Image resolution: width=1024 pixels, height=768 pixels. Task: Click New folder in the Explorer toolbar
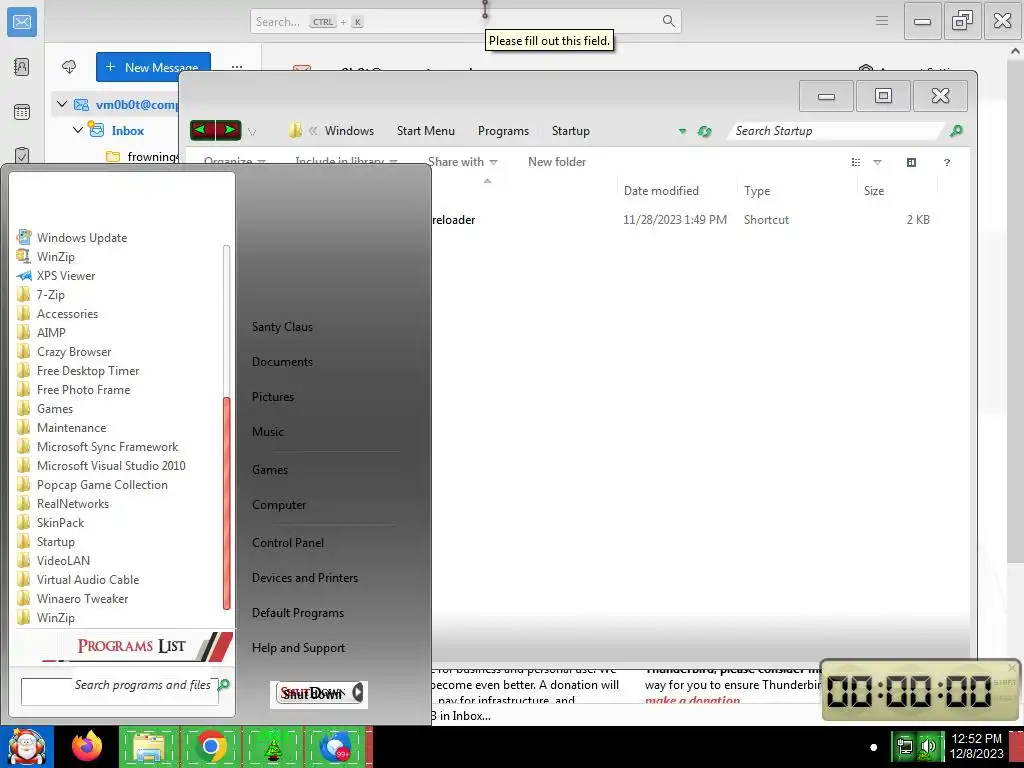(x=557, y=162)
